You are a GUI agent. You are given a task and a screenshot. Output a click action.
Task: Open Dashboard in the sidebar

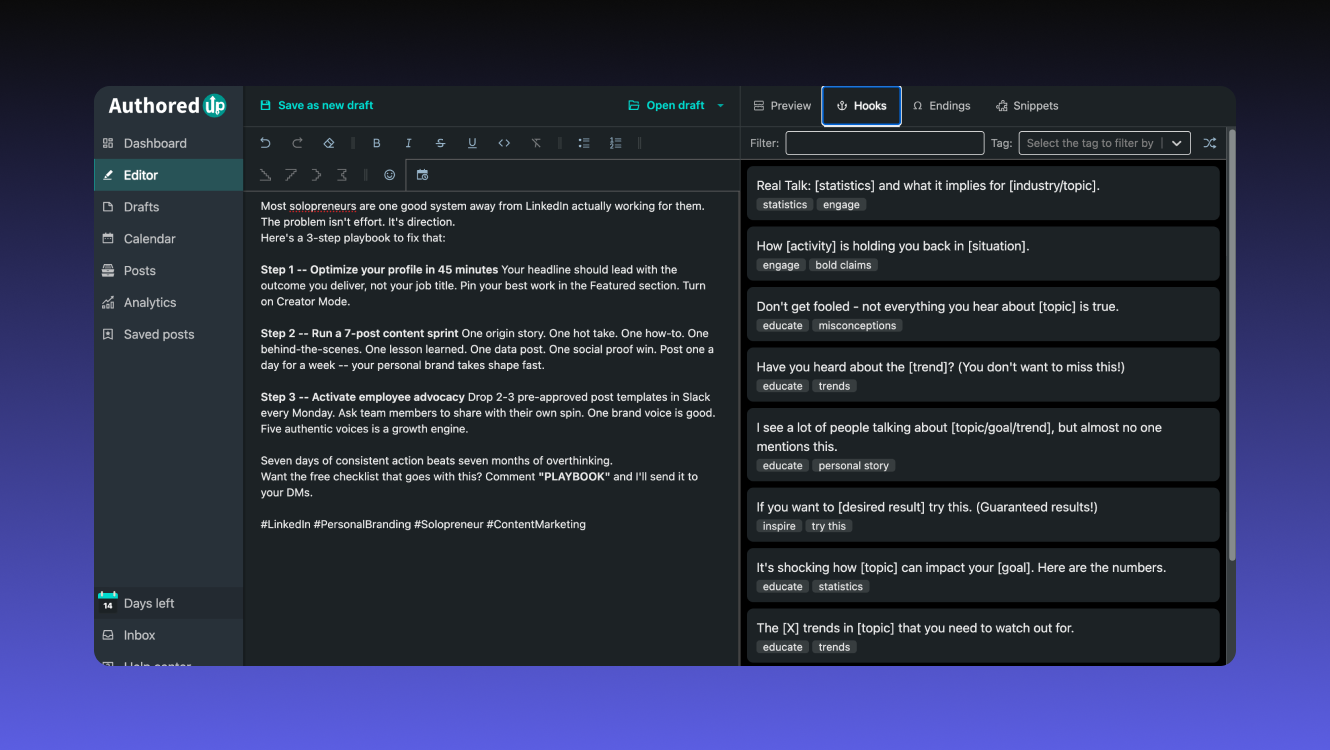point(168,143)
